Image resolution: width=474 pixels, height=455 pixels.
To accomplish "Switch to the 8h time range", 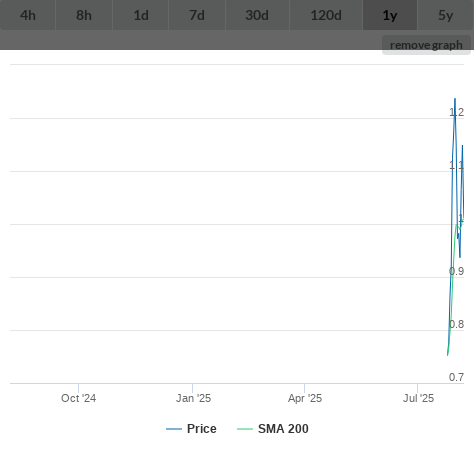I will (x=84, y=15).
